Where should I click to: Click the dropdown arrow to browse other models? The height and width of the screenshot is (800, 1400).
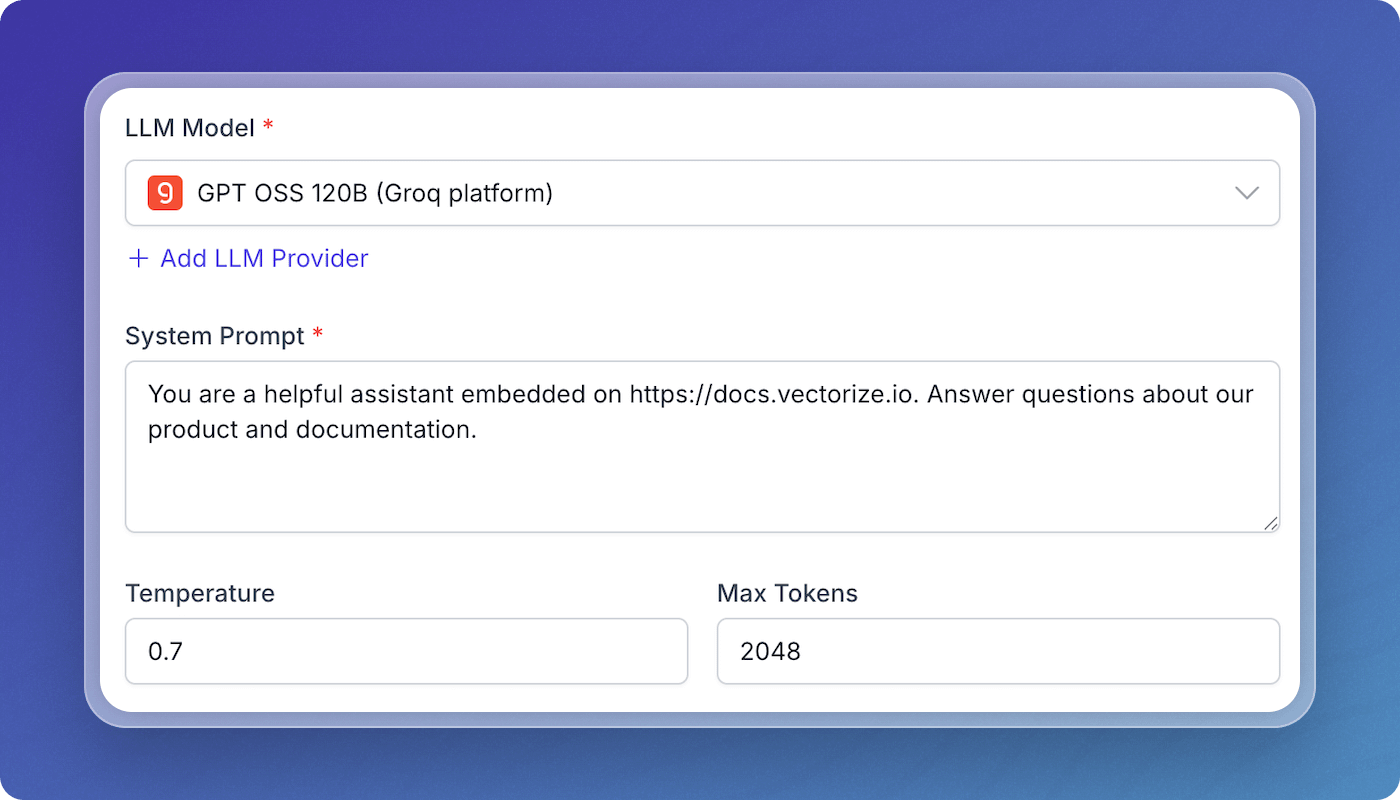(x=1247, y=193)
